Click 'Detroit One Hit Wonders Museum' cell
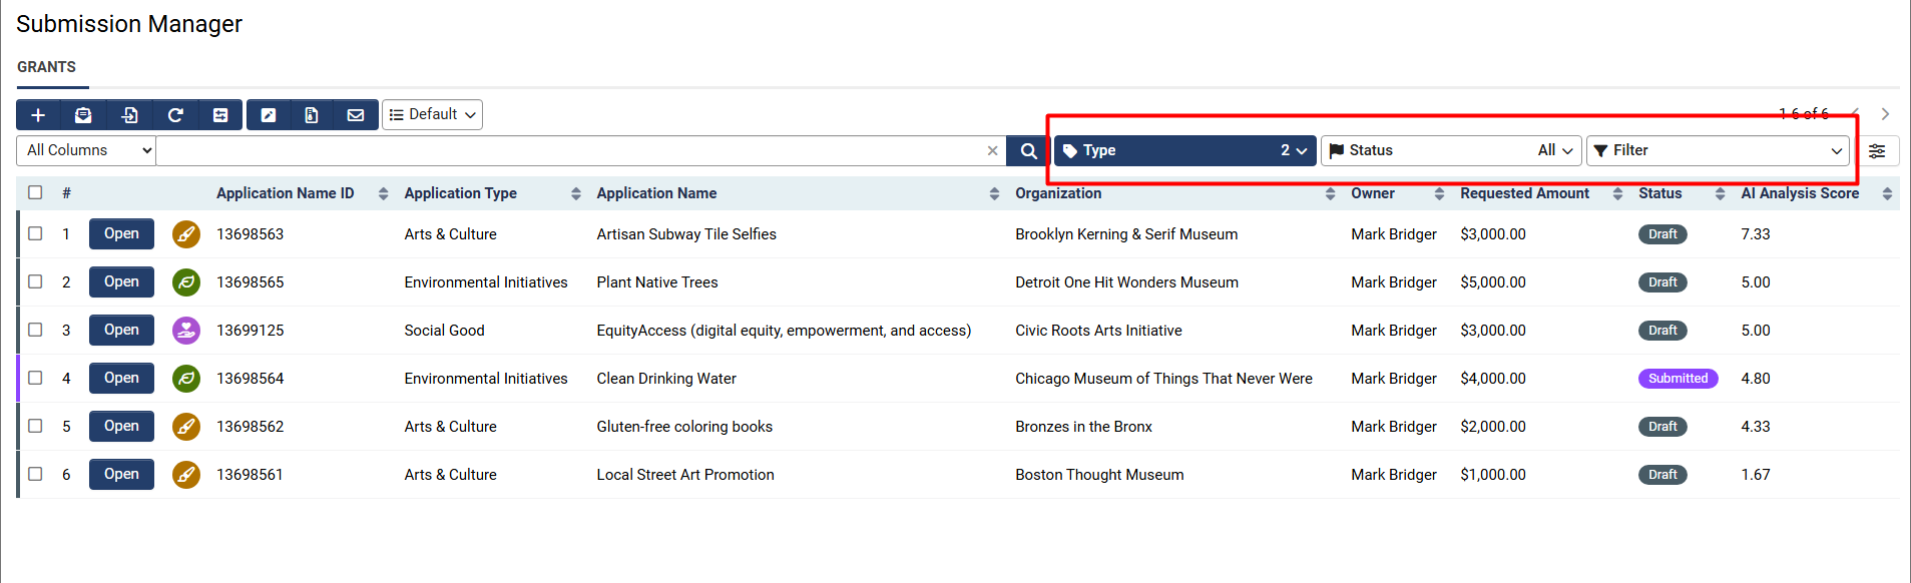Image resolution: width=1911 pixels, height=583 pixels. (1127, 282)
